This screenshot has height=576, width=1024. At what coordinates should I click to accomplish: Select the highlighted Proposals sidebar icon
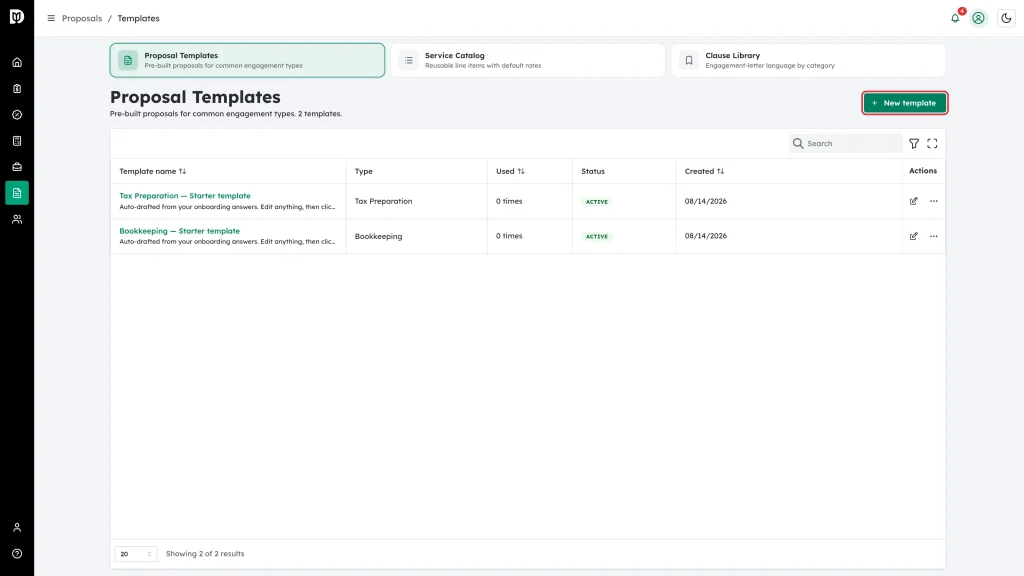[17, 193]
